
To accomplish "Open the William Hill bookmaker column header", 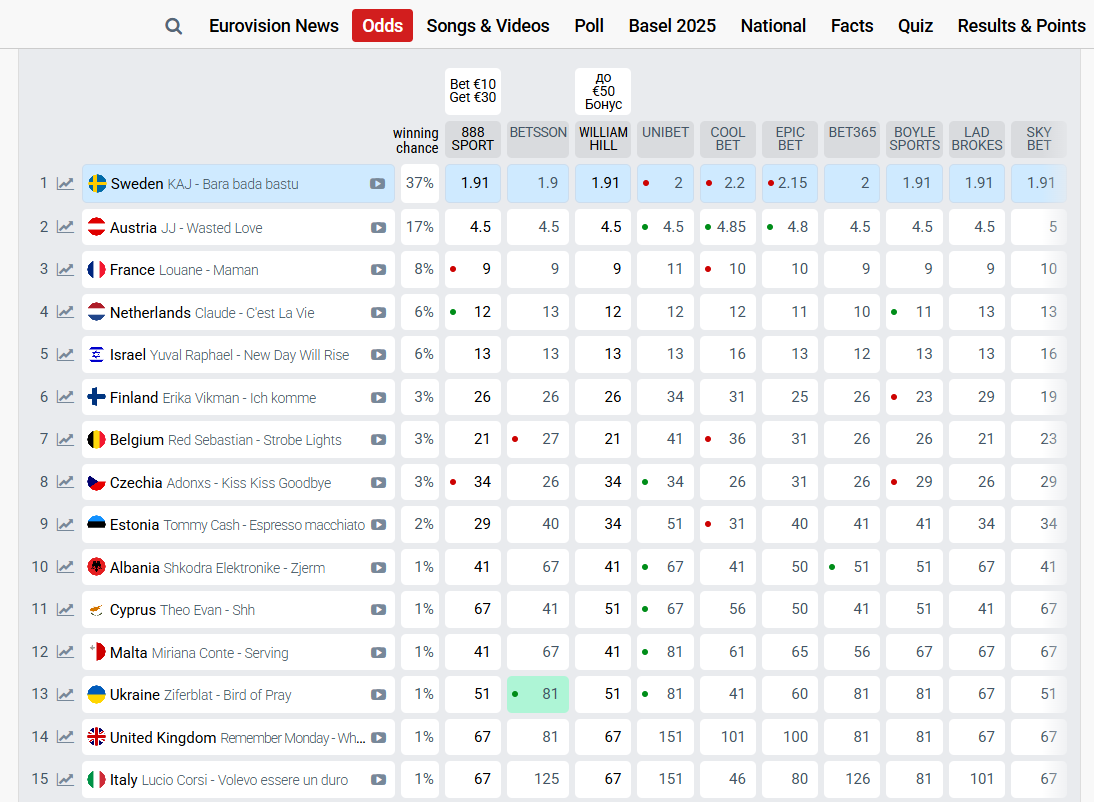I will 603,139.
